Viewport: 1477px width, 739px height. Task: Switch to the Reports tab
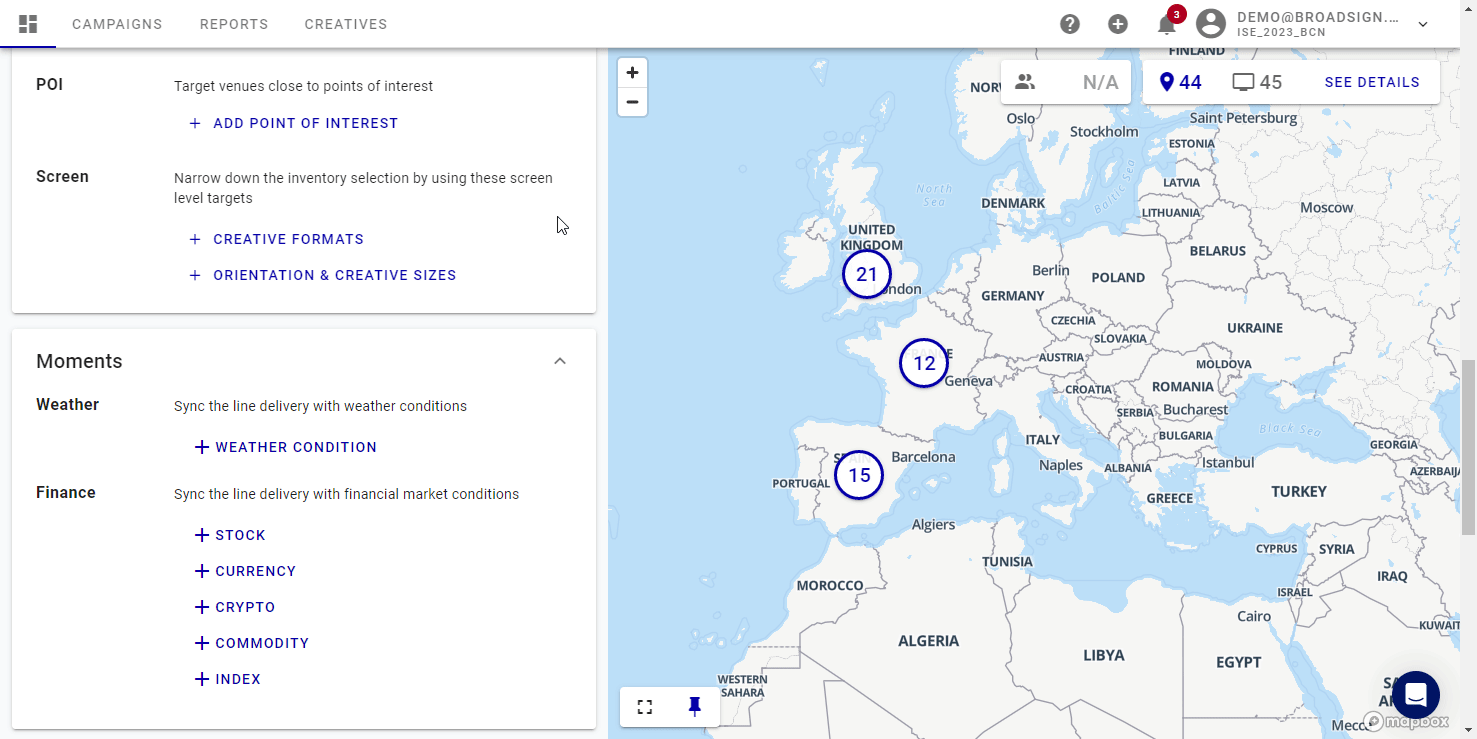click(x=234, y=24)
